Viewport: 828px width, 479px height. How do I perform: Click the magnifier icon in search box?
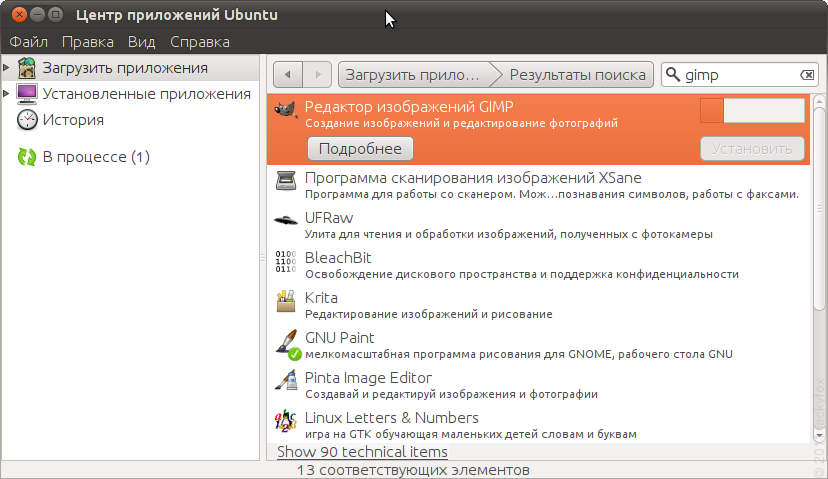click(673, 74)
